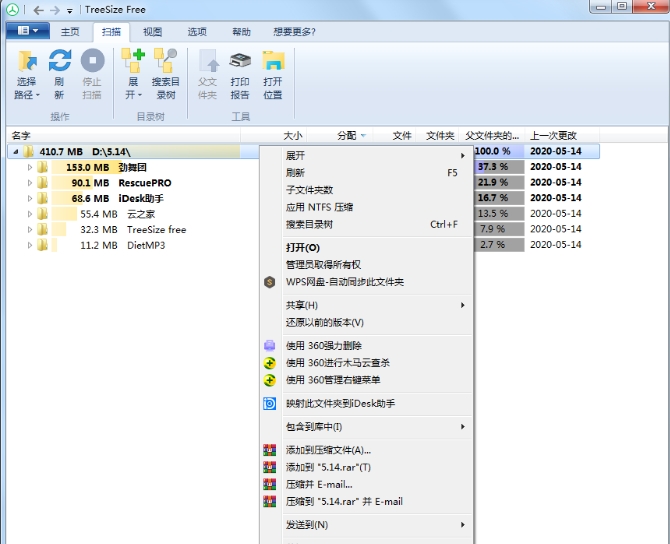This screenshot has height=544, width=670.
Task: Click folder icon of RescuePRO row
Action: tap(42, 182)
